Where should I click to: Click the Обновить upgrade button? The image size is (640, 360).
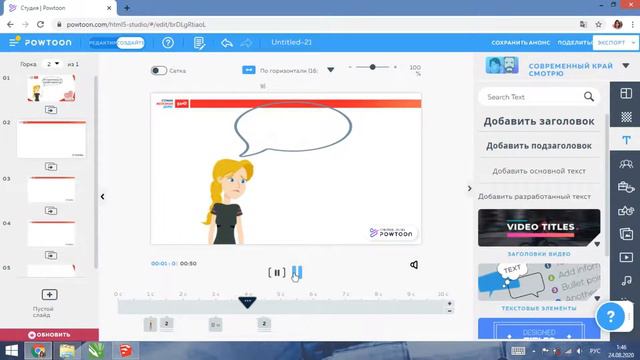click(49, 335)
